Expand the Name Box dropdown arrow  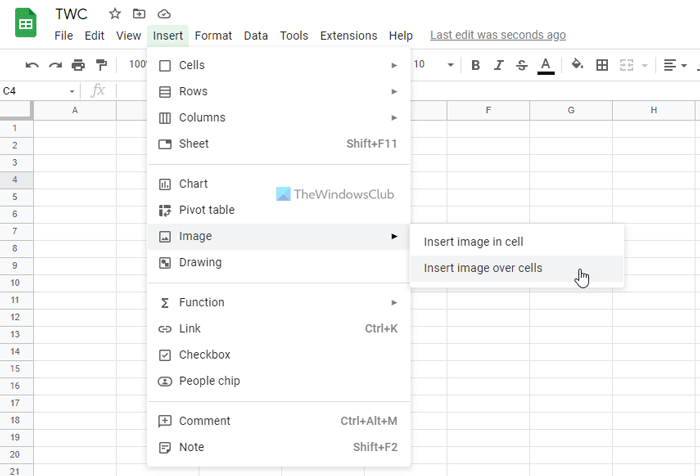(72, 91)
